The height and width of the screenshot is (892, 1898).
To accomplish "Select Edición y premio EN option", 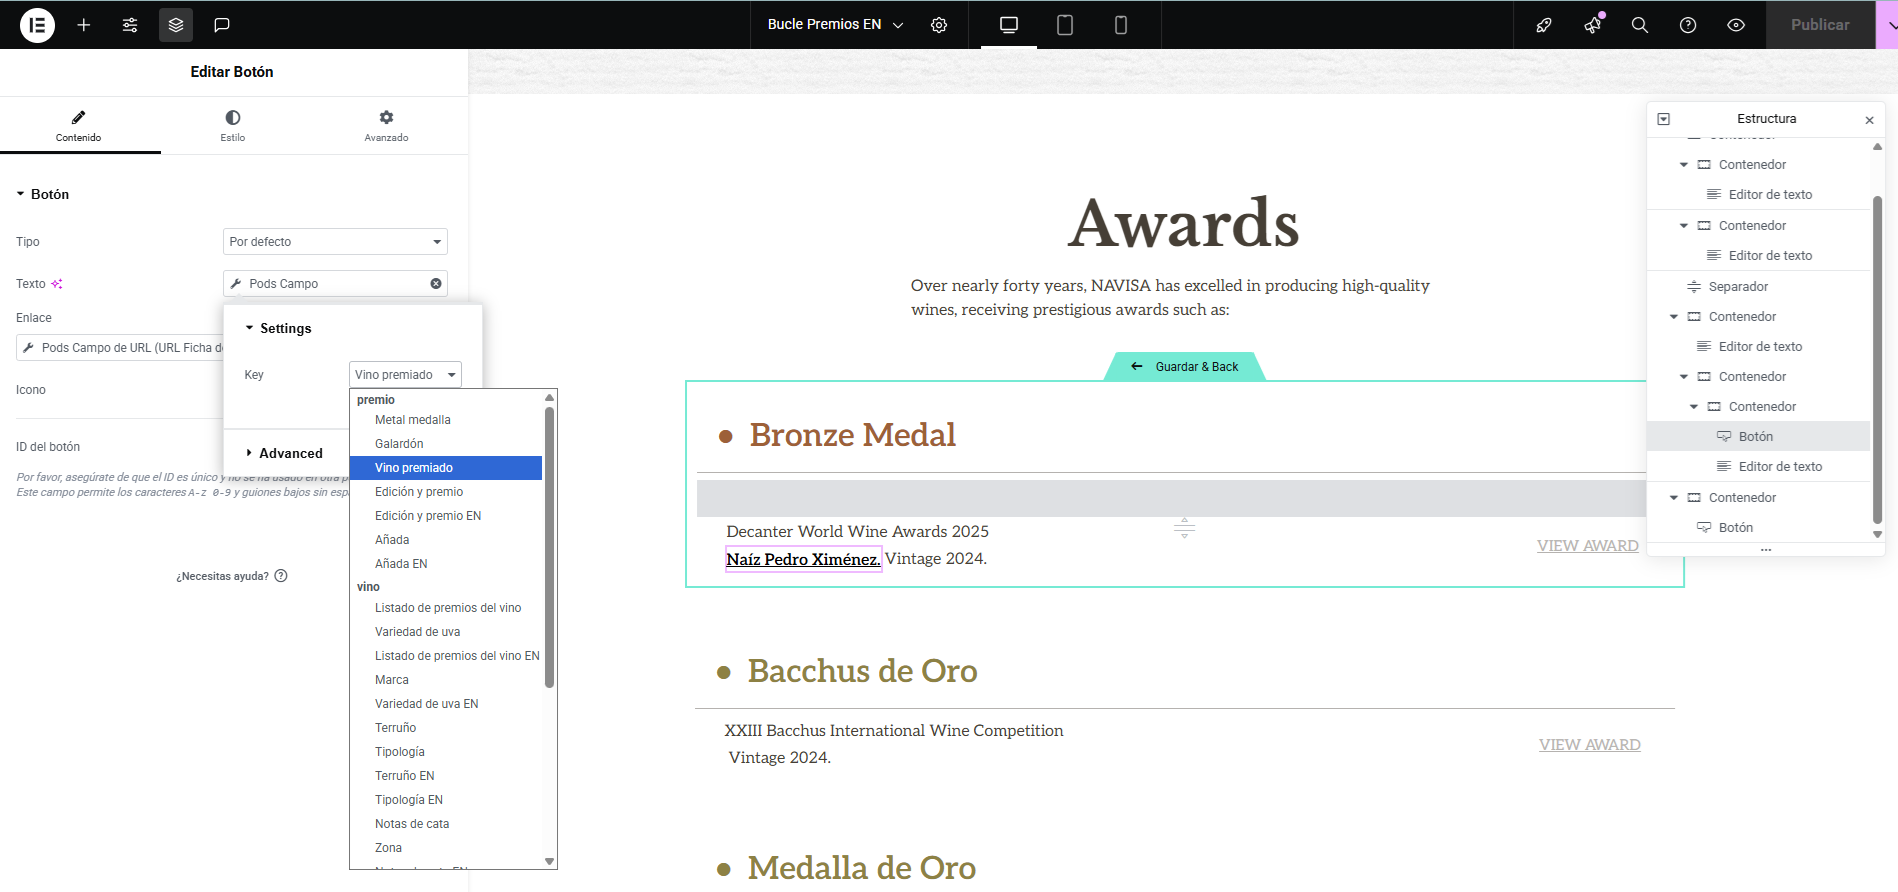I will pyautogui.click(x=428, y=516).
